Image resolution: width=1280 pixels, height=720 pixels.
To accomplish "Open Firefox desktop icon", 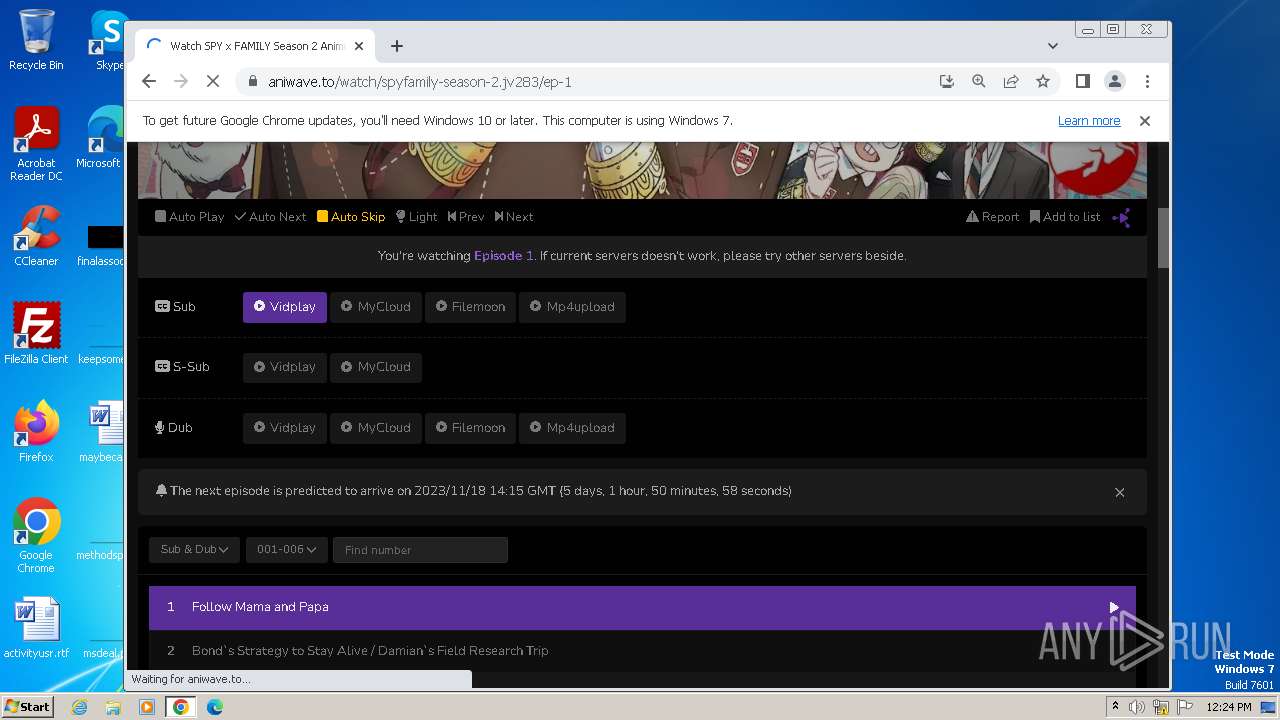I will [36, 431].
